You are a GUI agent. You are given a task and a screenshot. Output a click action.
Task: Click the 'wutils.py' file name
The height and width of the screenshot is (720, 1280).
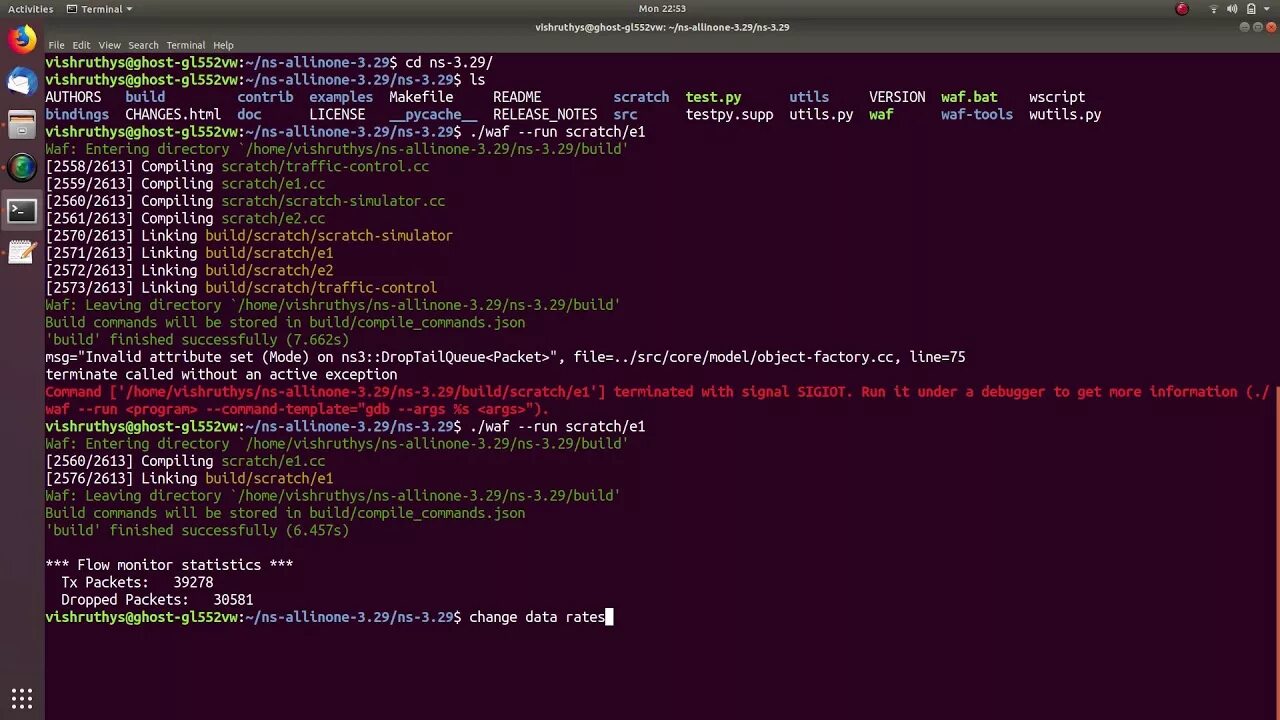1065,114
